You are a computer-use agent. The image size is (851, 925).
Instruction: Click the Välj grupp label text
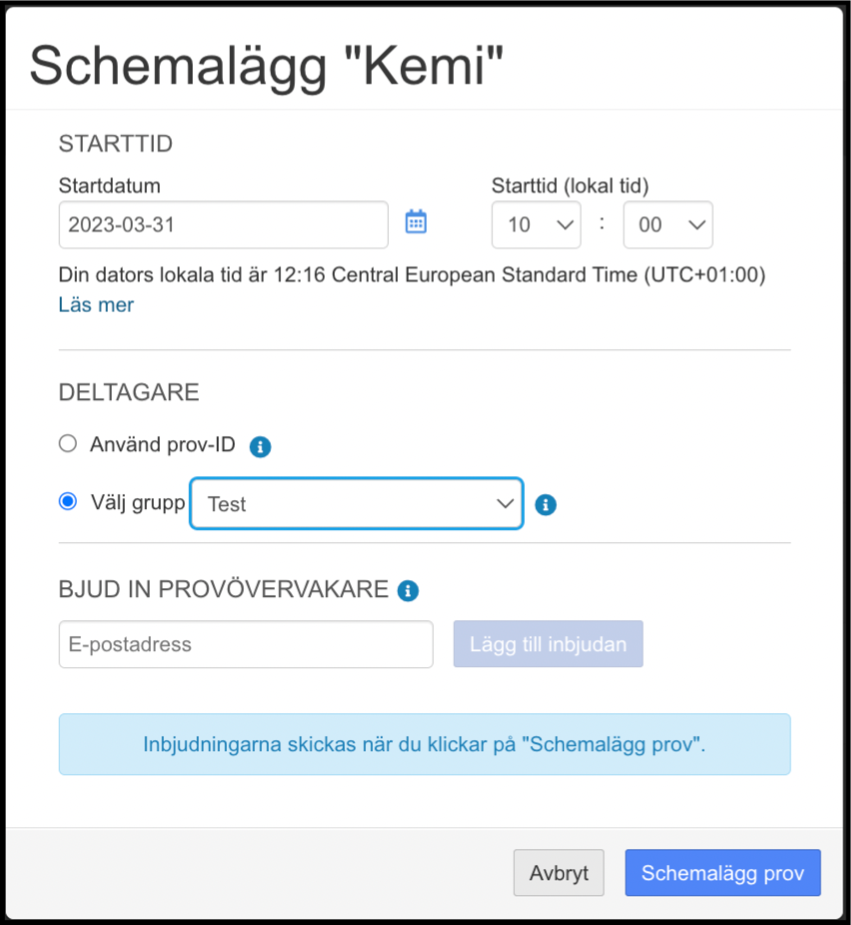(138, 503)
